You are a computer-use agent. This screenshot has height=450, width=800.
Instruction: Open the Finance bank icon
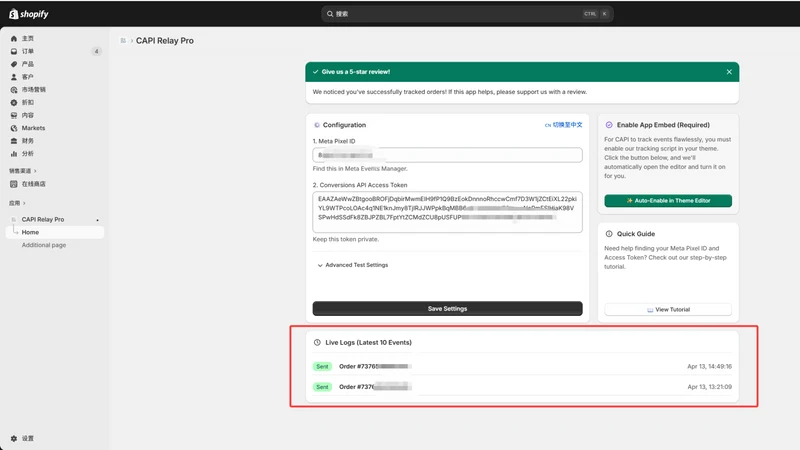click(14, 141)
